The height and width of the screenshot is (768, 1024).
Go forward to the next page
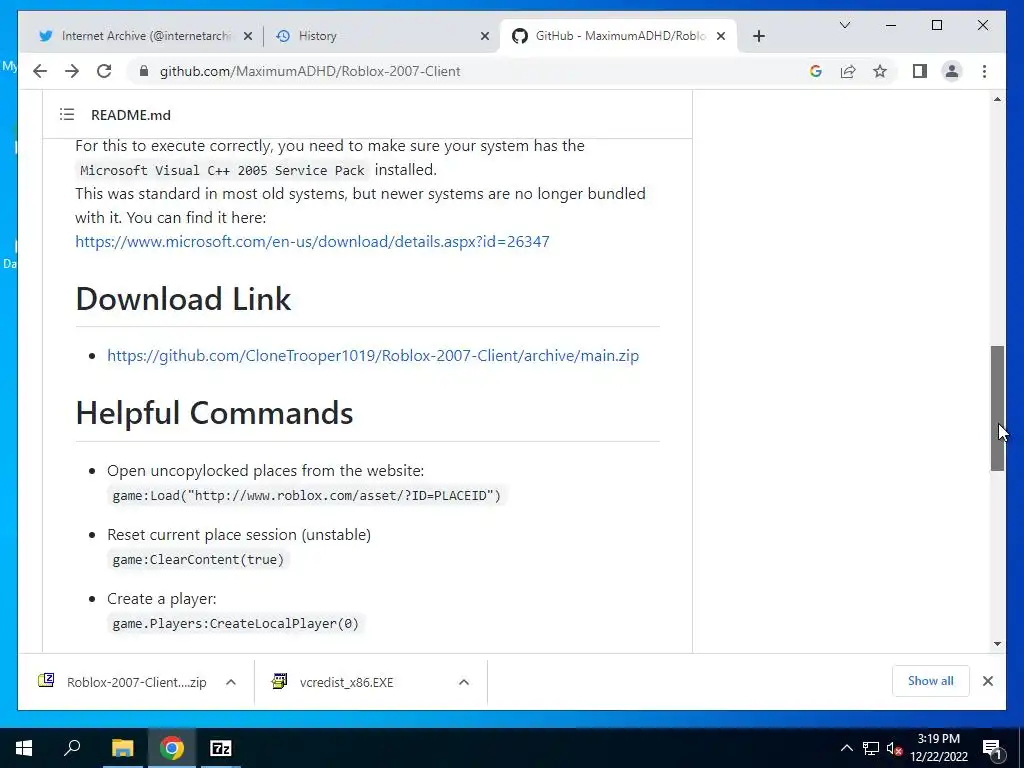point(72,71)
